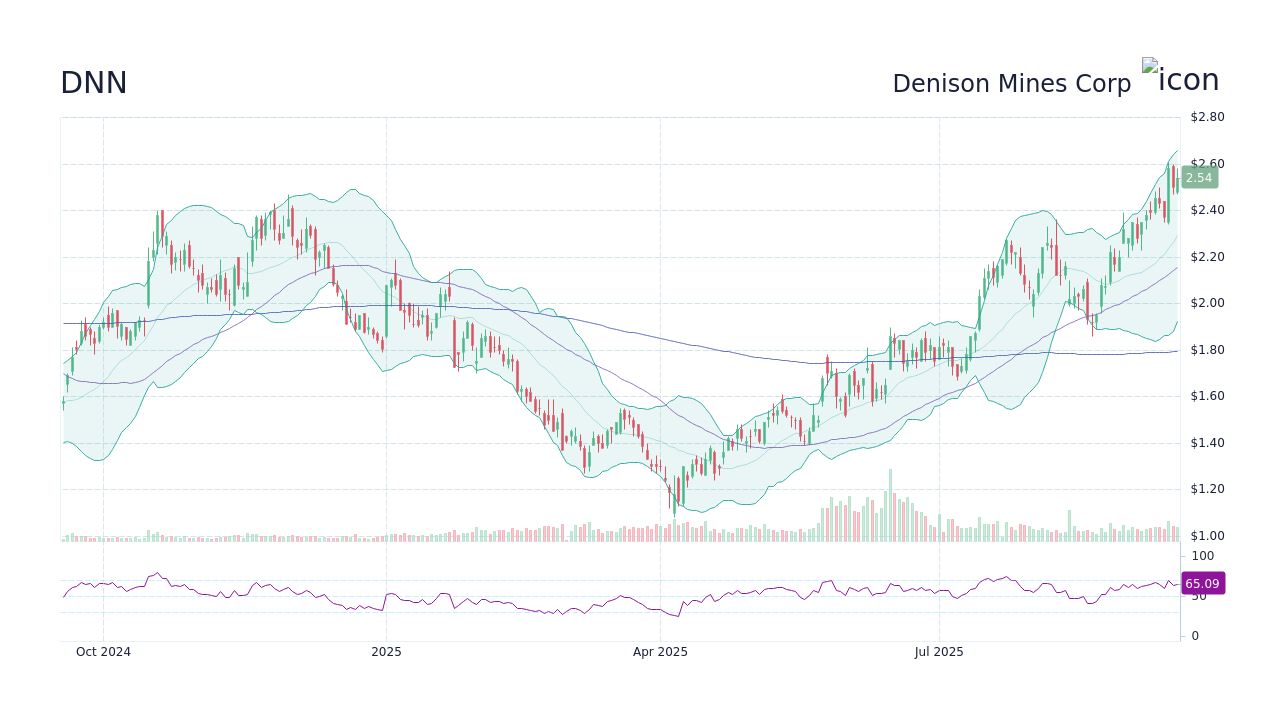Expand the Oct 2024 axis section
Screen dimensions: 1280x720
point(103,651)
